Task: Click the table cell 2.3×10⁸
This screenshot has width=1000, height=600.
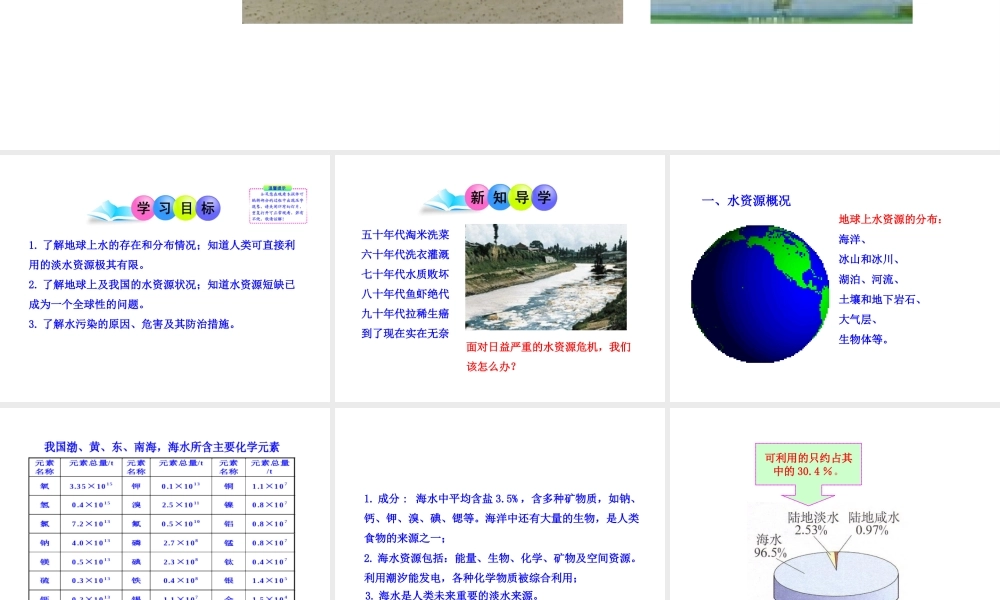Action: pyautogui.click(x=180, y=562)
